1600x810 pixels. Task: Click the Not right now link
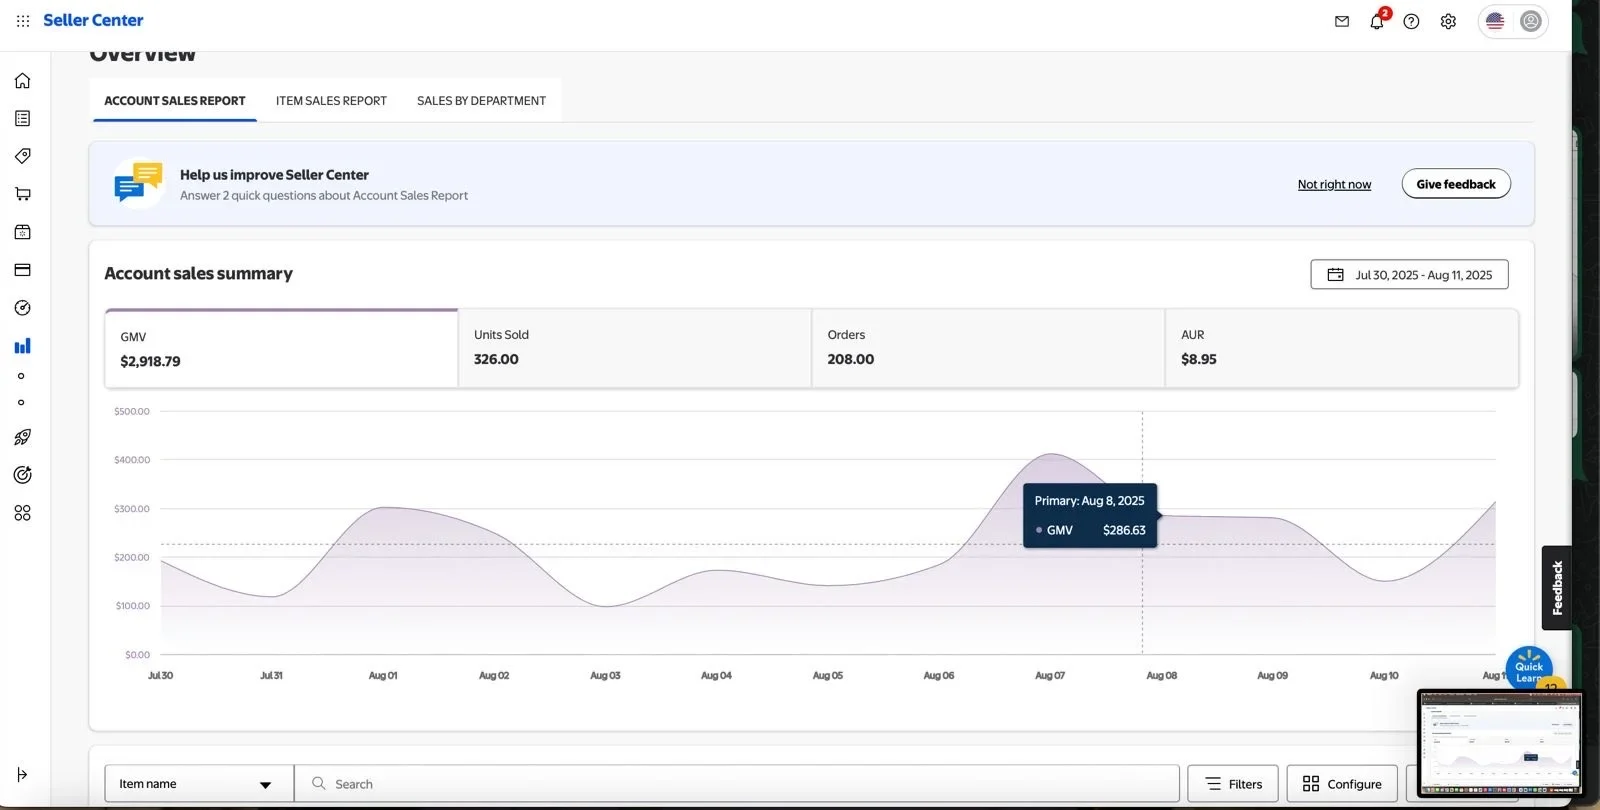pyautogui.click(x=1334, y=184)
